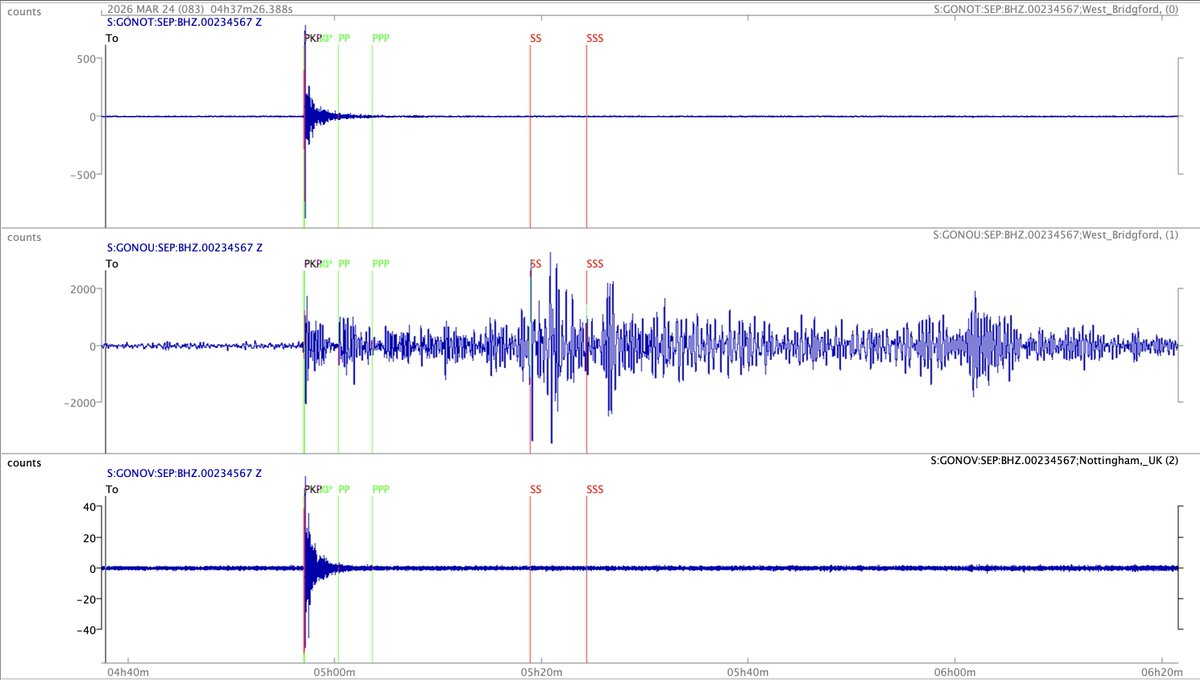Click the 04h40m time axis label

(129, 672)
